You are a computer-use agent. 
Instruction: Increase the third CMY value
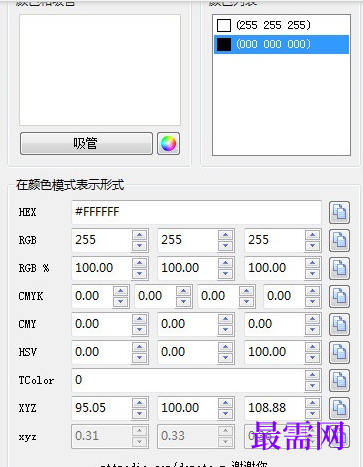[312, 319]
